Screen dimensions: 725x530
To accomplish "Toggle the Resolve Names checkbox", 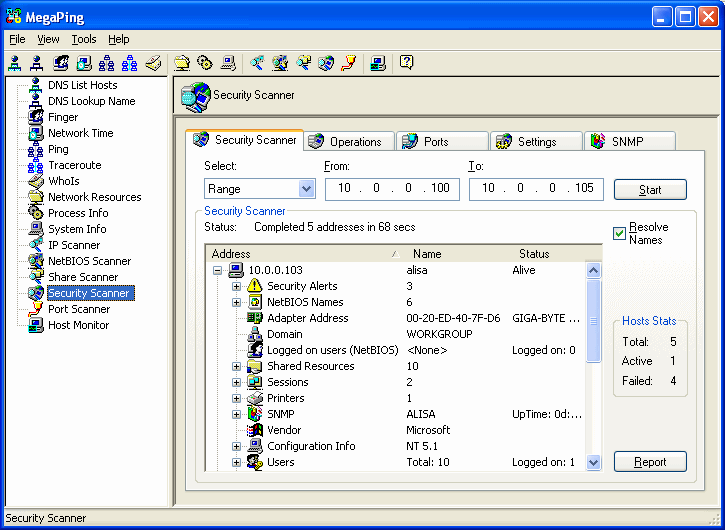I will [620, 233].
